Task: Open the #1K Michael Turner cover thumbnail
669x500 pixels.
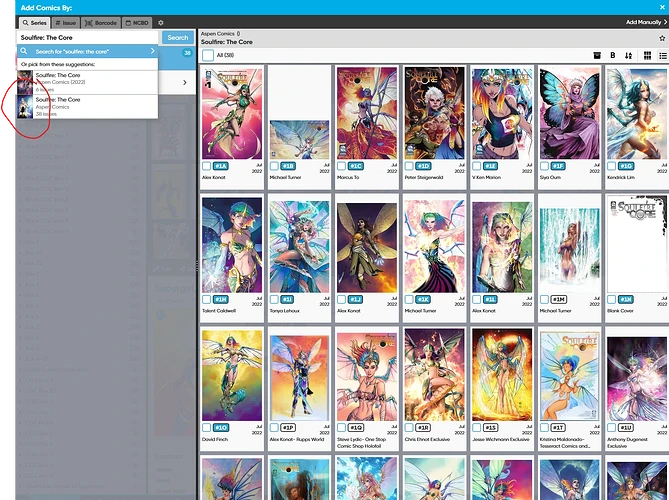Action: coord(434,247)
